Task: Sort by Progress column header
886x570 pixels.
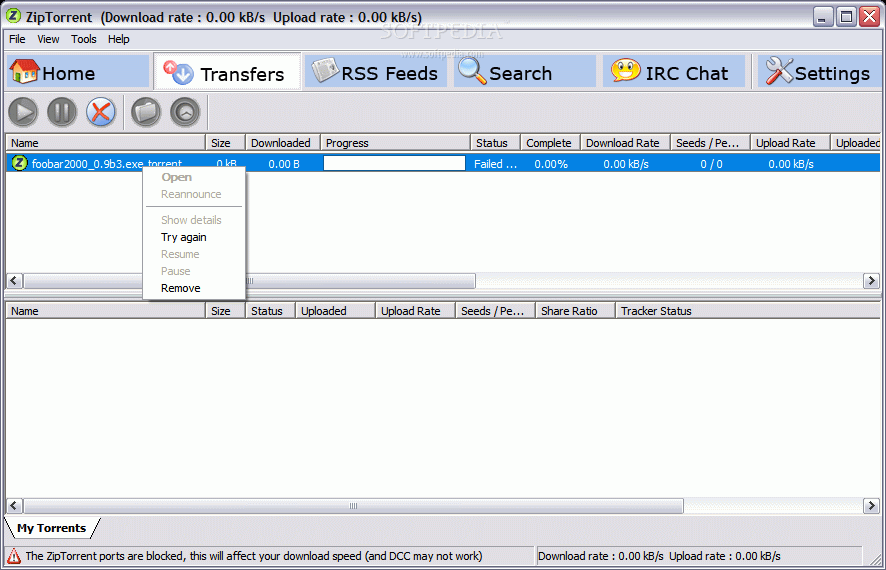Action: tap(395, 143)
